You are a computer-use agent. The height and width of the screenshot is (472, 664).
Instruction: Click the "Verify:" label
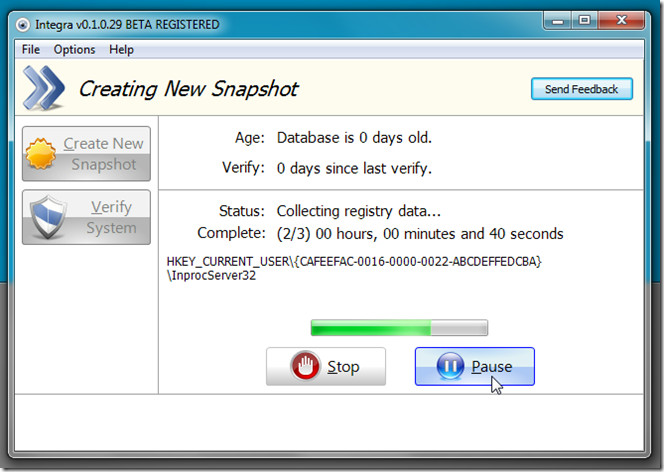[x=243, y=168]
